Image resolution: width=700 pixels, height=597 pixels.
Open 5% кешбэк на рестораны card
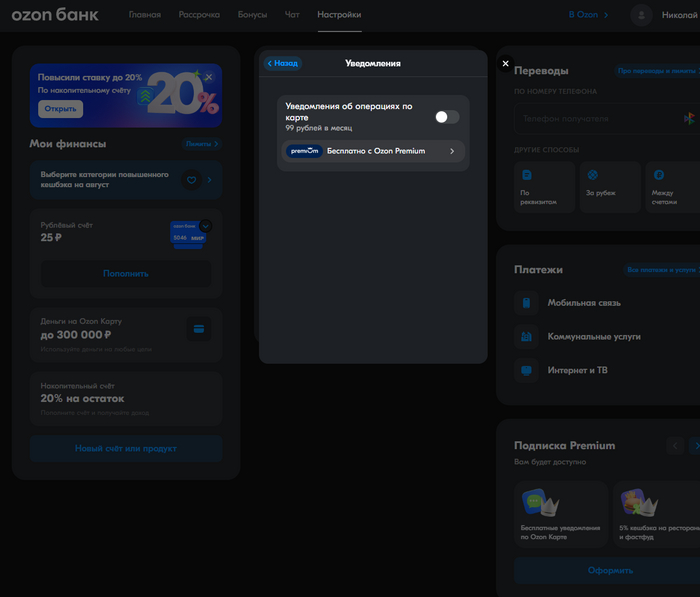(657, 514)
